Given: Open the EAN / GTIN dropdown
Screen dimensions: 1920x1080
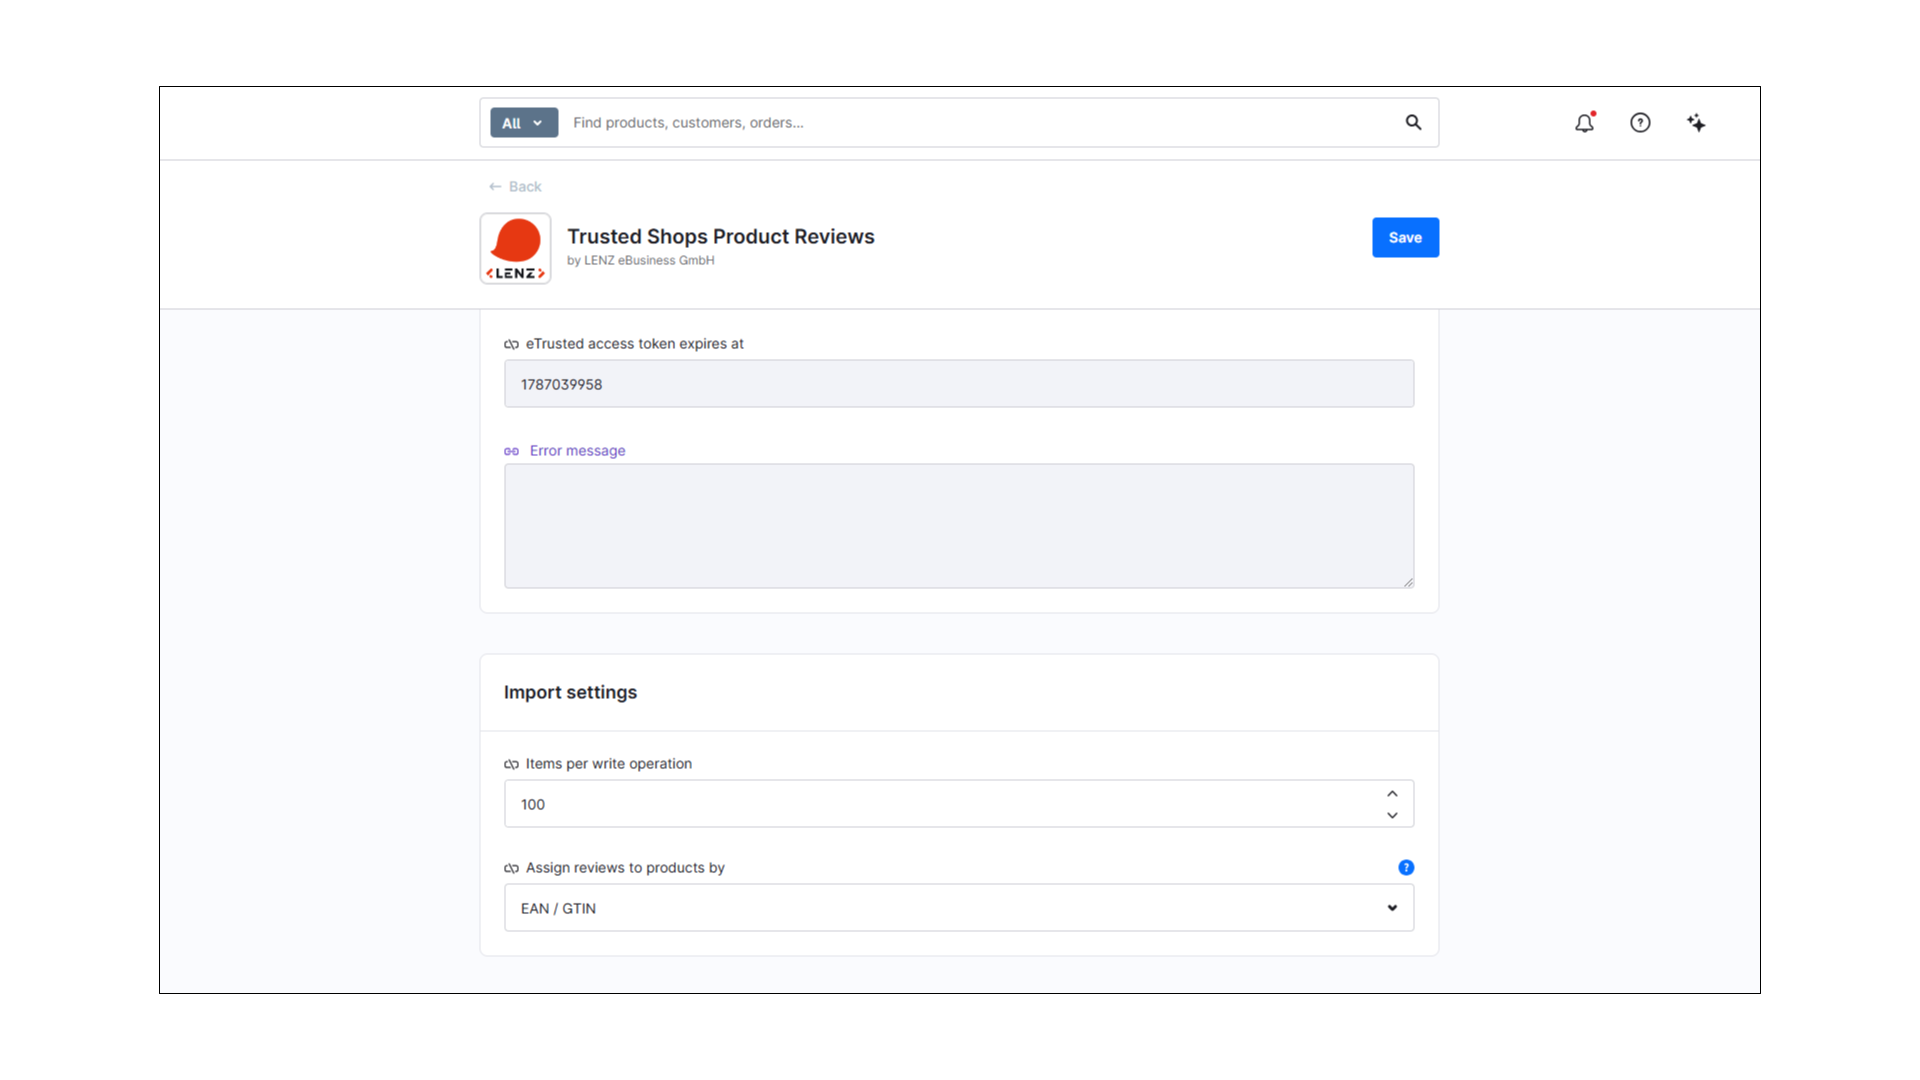Looking at the screenshot, I should (959, 908).
